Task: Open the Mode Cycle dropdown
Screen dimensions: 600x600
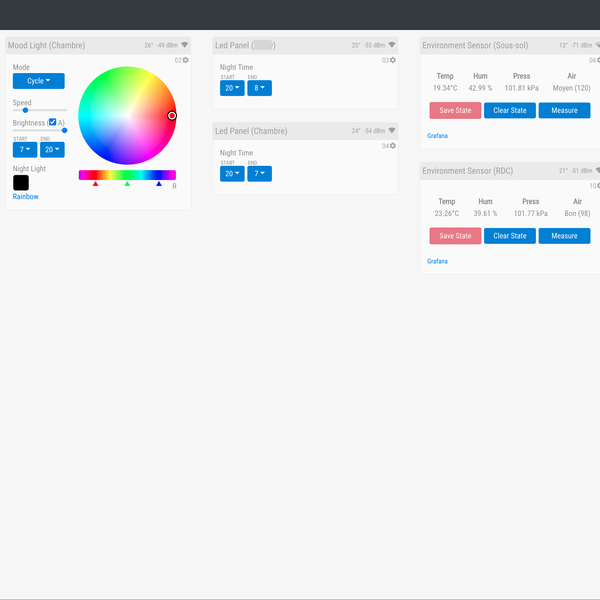Action: 38,81
